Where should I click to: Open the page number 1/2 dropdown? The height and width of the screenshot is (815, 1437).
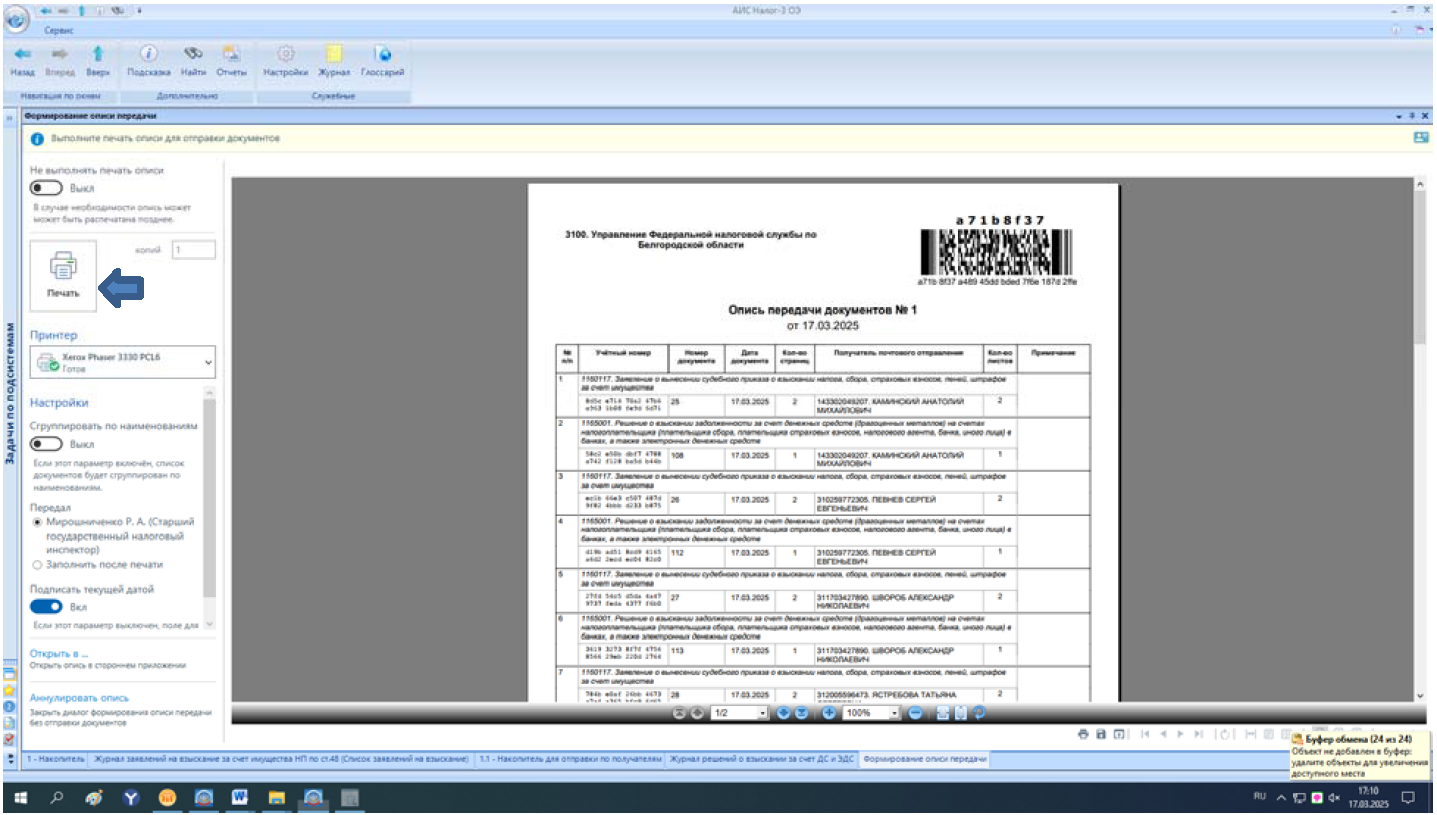pos(763,713)
